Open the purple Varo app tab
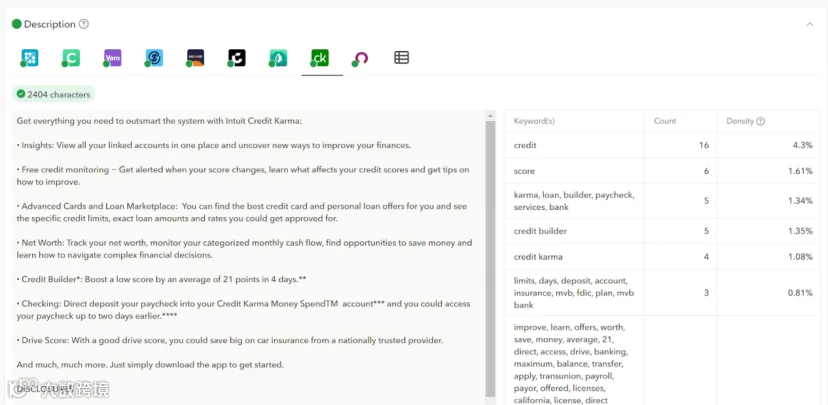828x405 pixels. [x=112, y=58]
